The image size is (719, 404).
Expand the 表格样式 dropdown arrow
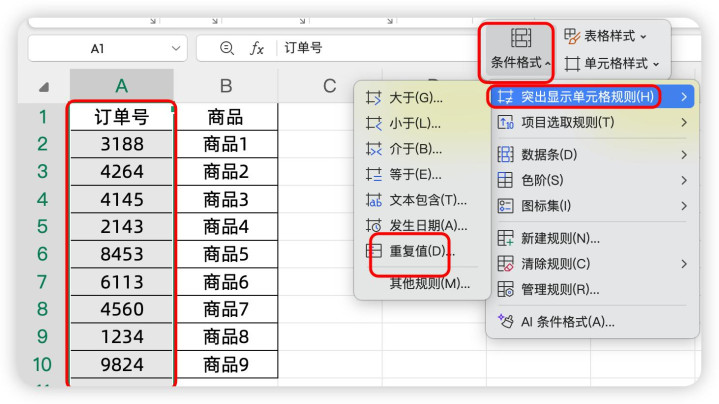(643, 37)
